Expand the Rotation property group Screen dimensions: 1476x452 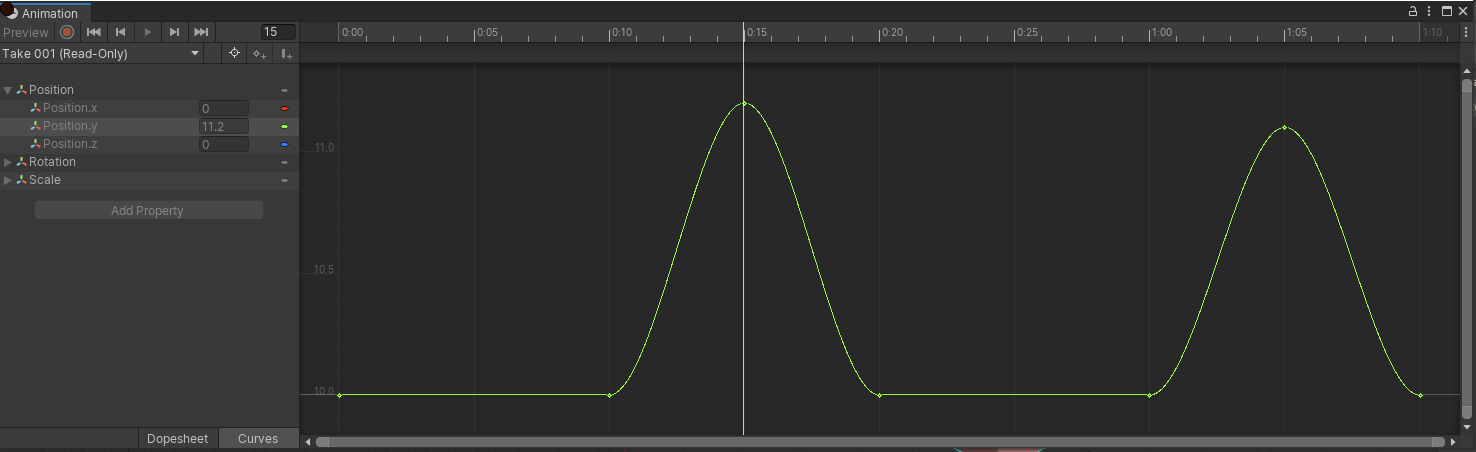8,162
